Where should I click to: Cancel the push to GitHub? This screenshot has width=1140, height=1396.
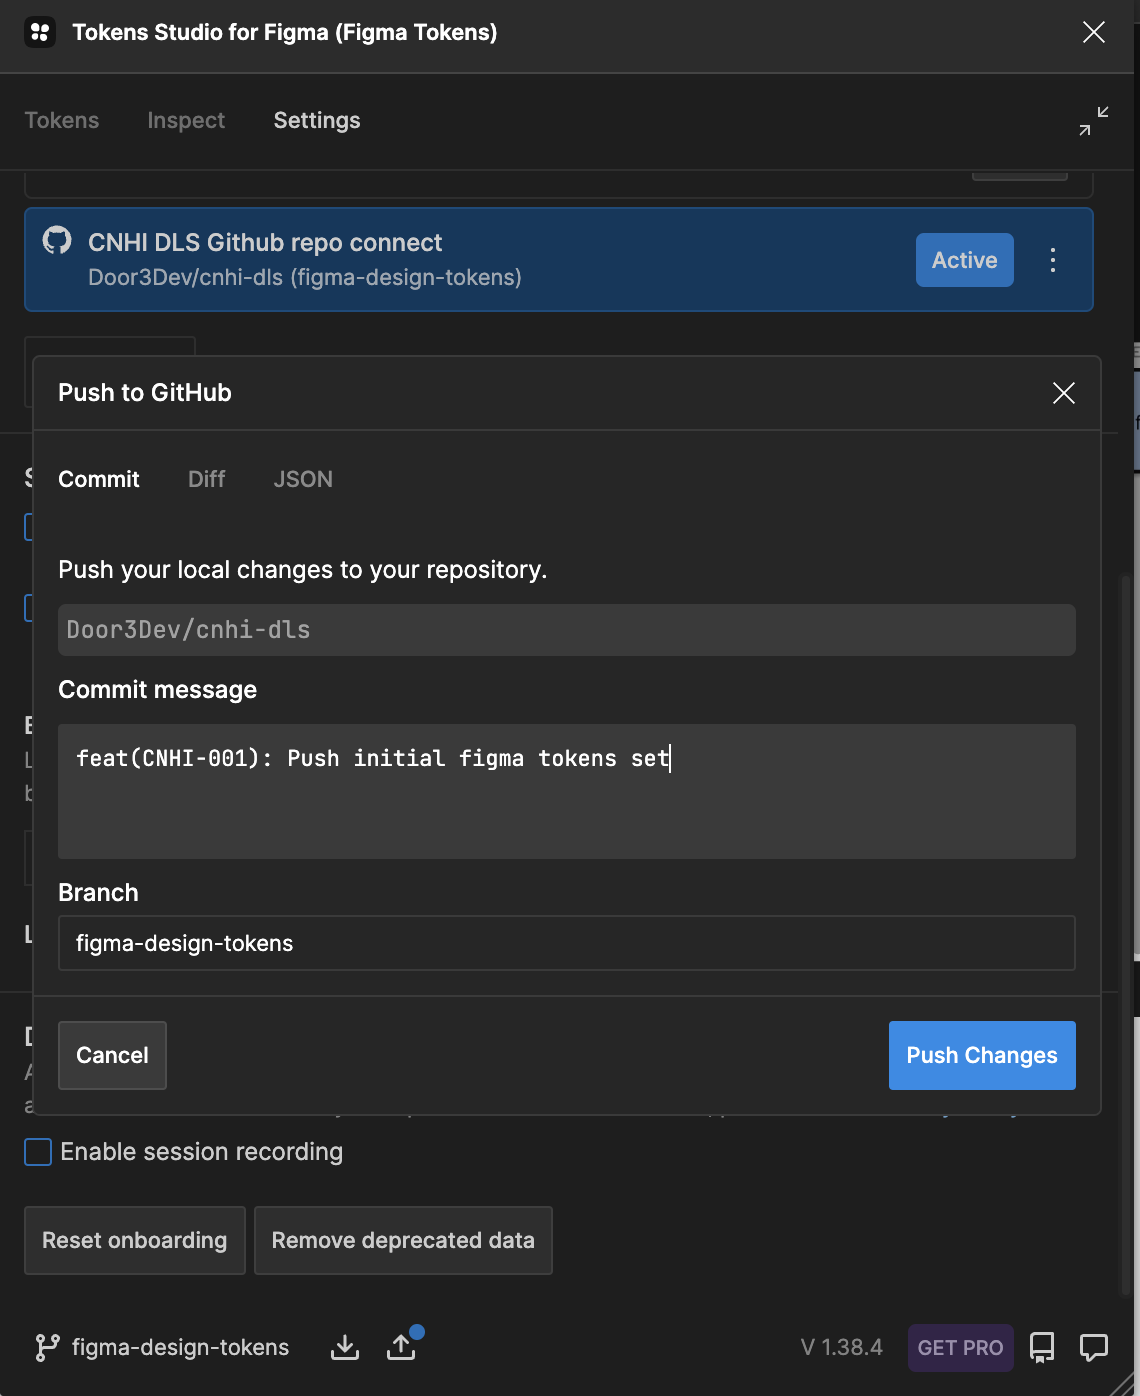click(112, 1055)
